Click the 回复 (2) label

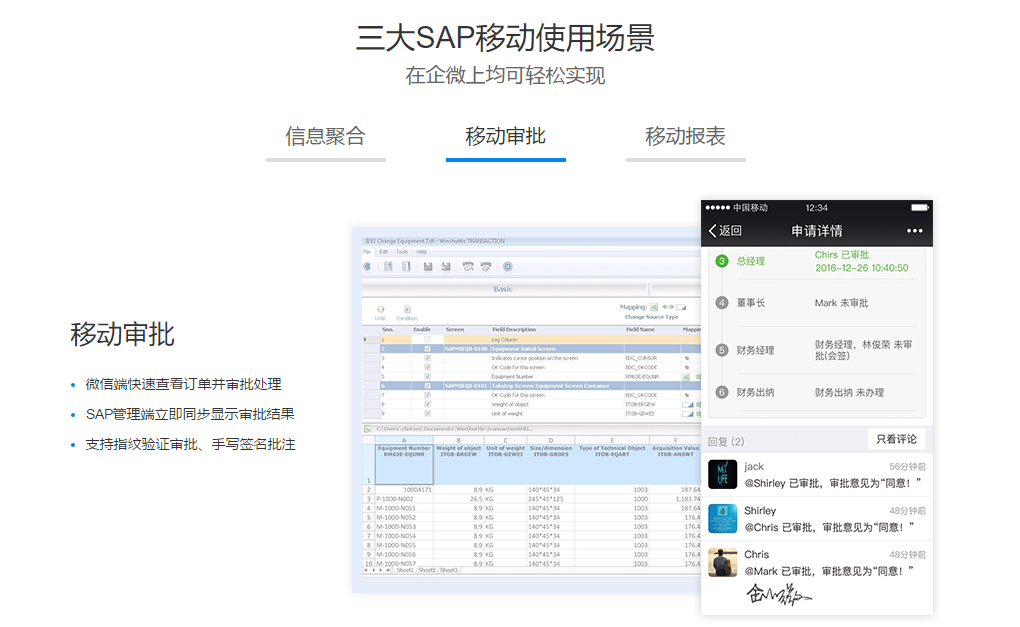[726, 442]
